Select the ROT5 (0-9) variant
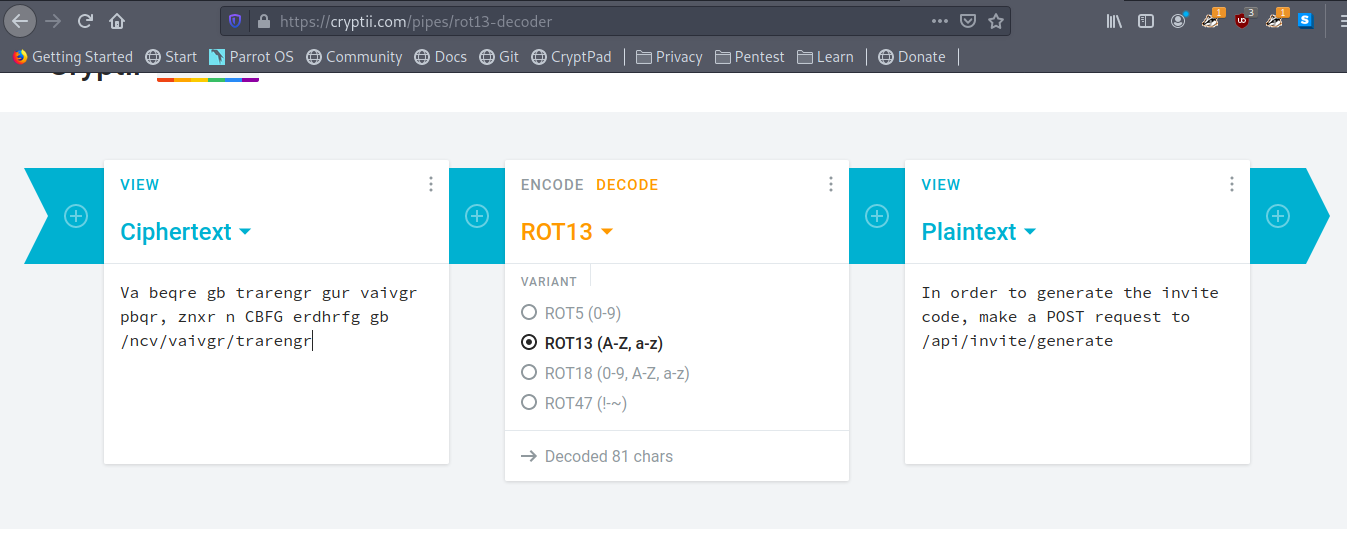Image resolution: width=1347 pixels, height=556 pixels. (x=529, y=313)
